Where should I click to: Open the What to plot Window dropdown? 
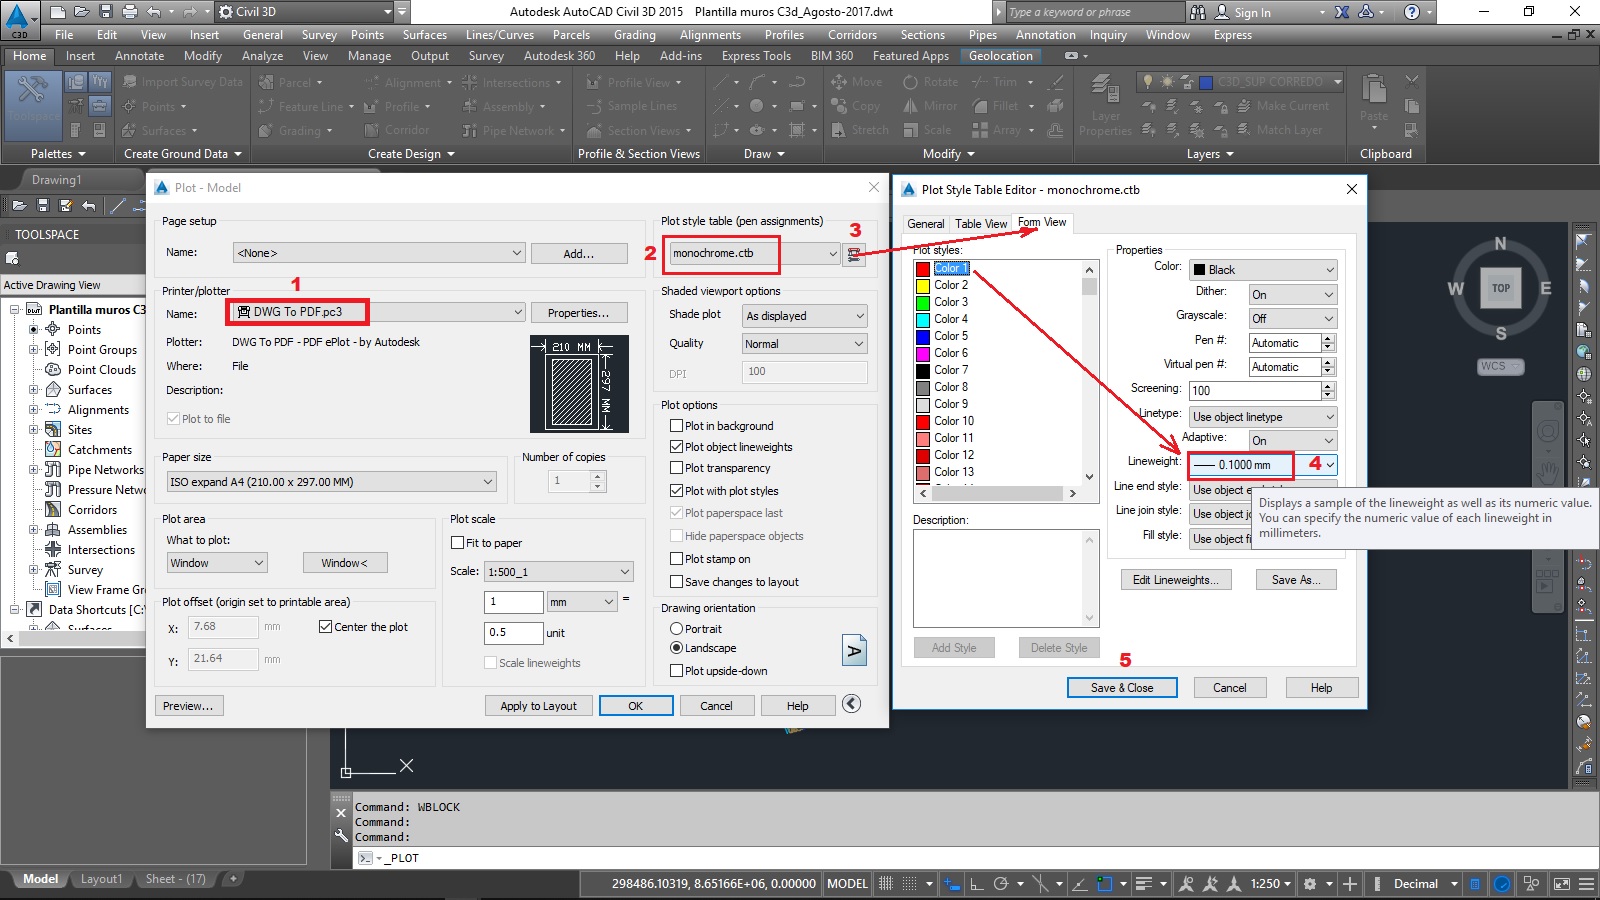pyautogui.click(x=216, y=563)
